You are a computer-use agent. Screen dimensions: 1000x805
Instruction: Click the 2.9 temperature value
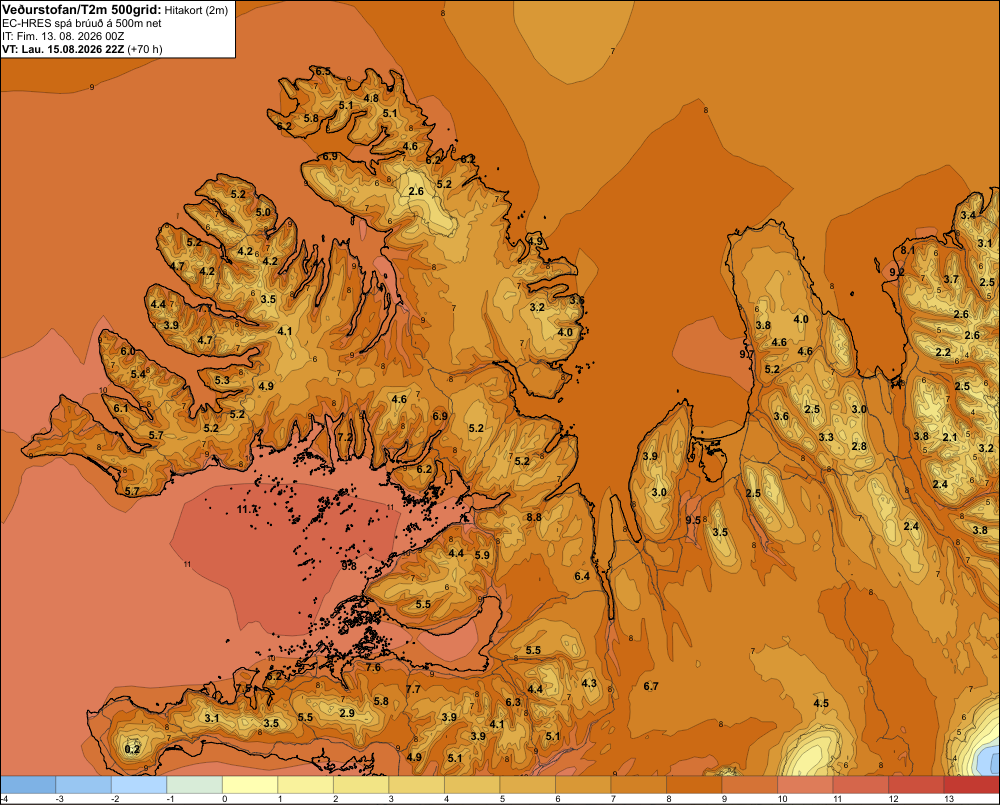[347, 713]
